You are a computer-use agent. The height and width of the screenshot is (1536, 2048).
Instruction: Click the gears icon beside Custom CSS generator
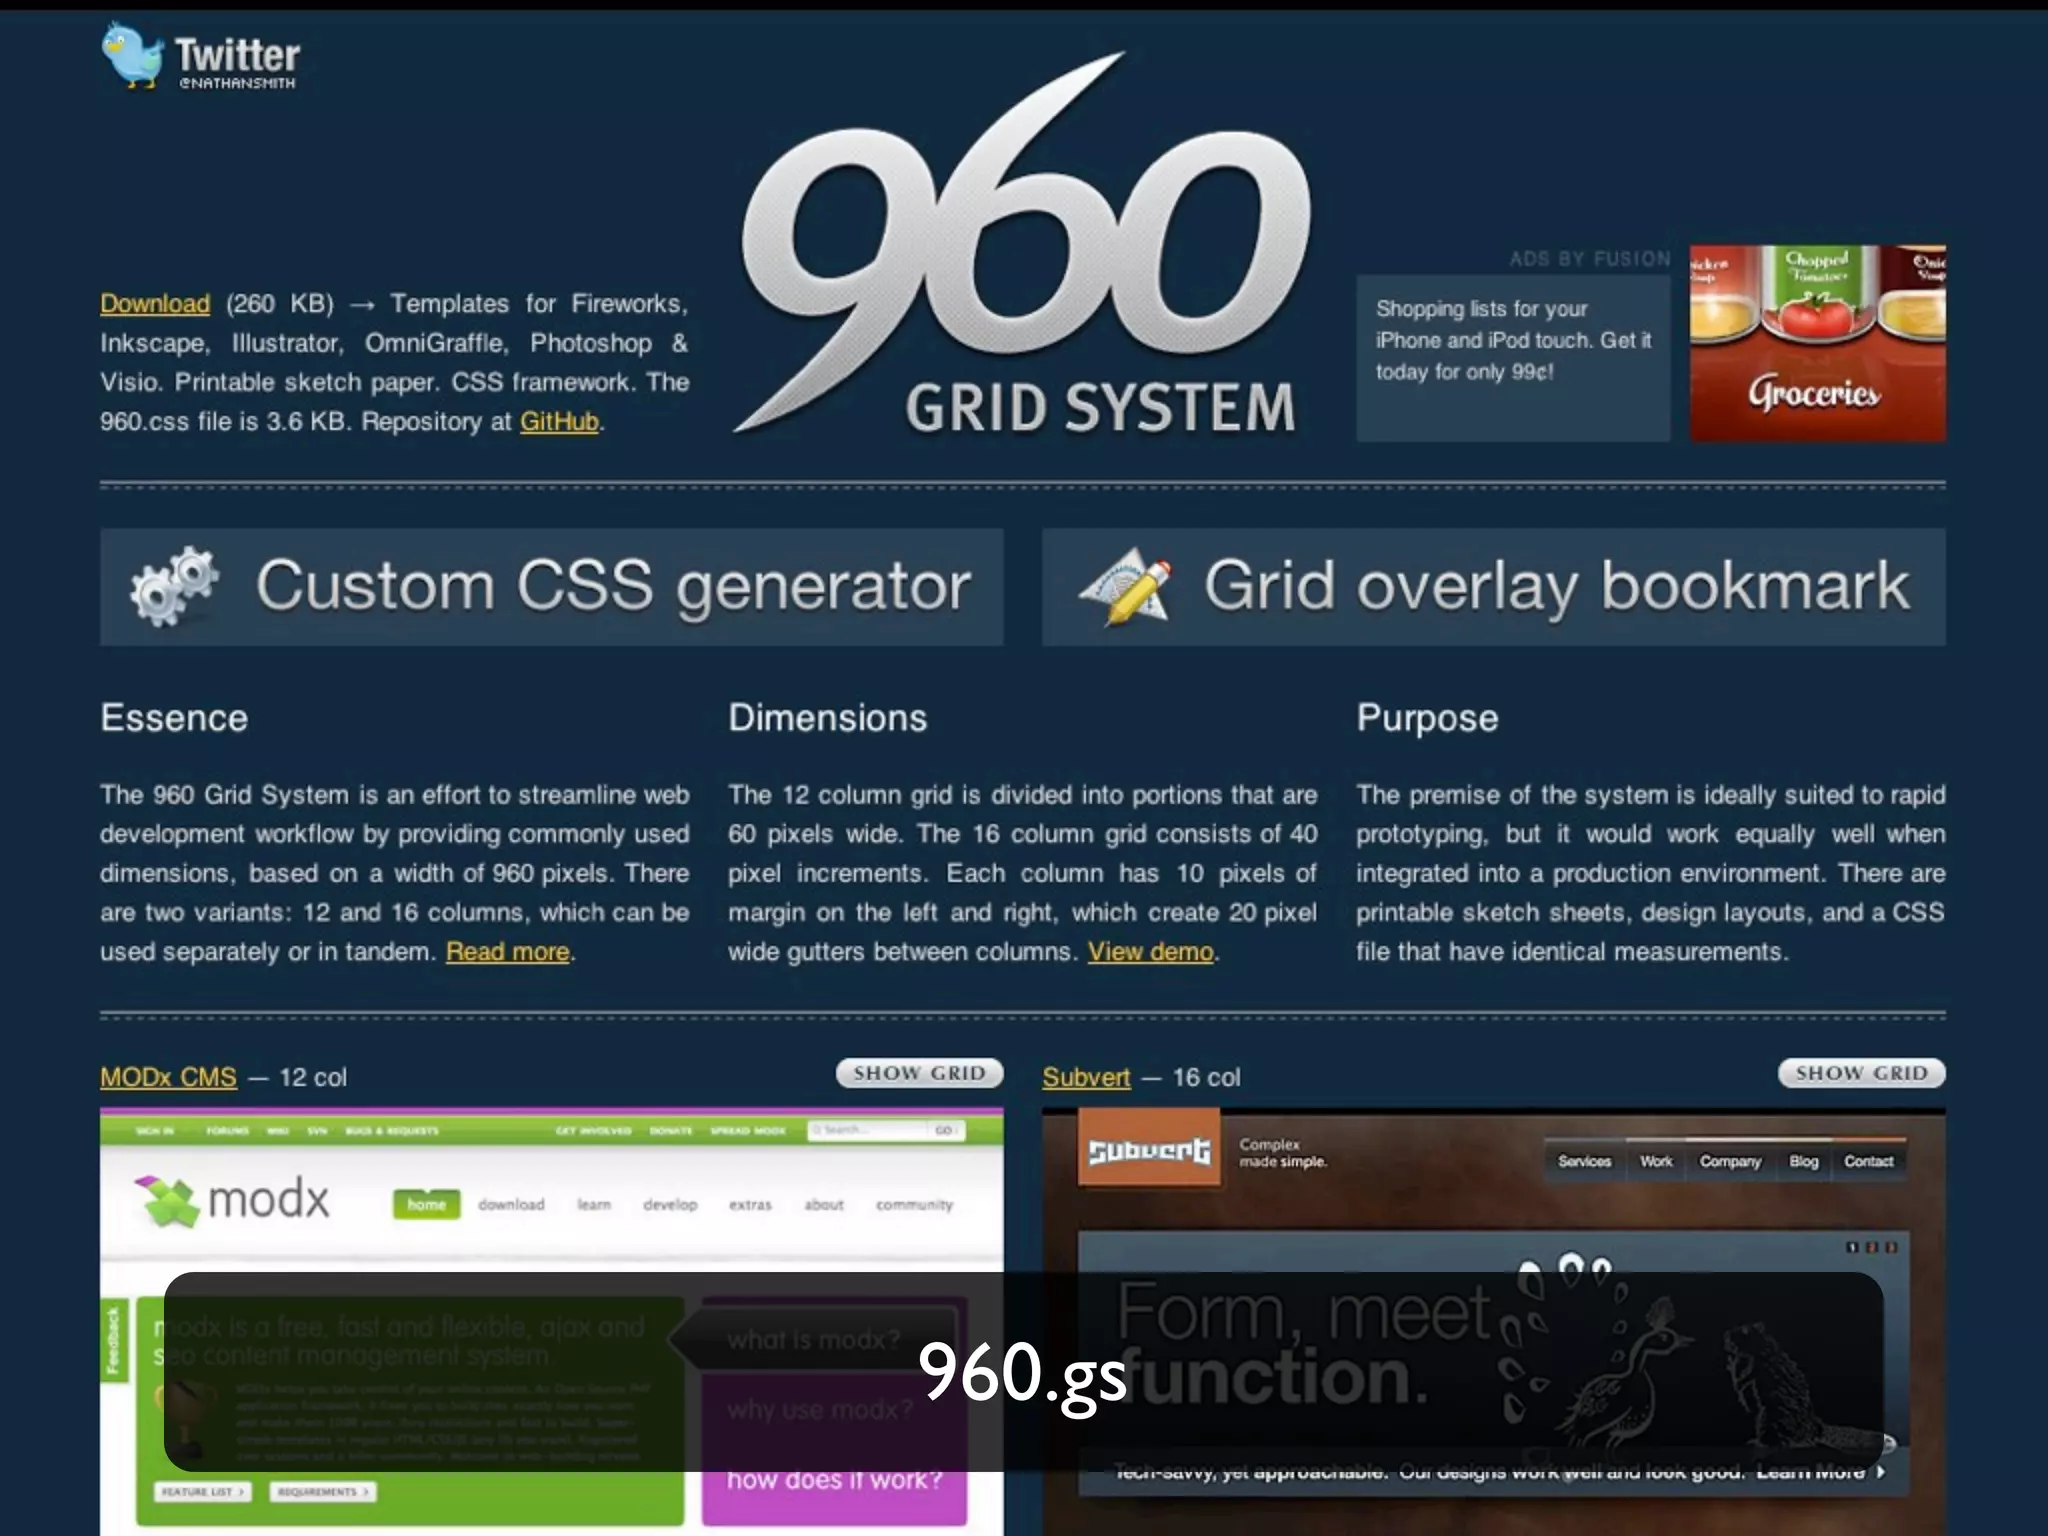[174, 587]
